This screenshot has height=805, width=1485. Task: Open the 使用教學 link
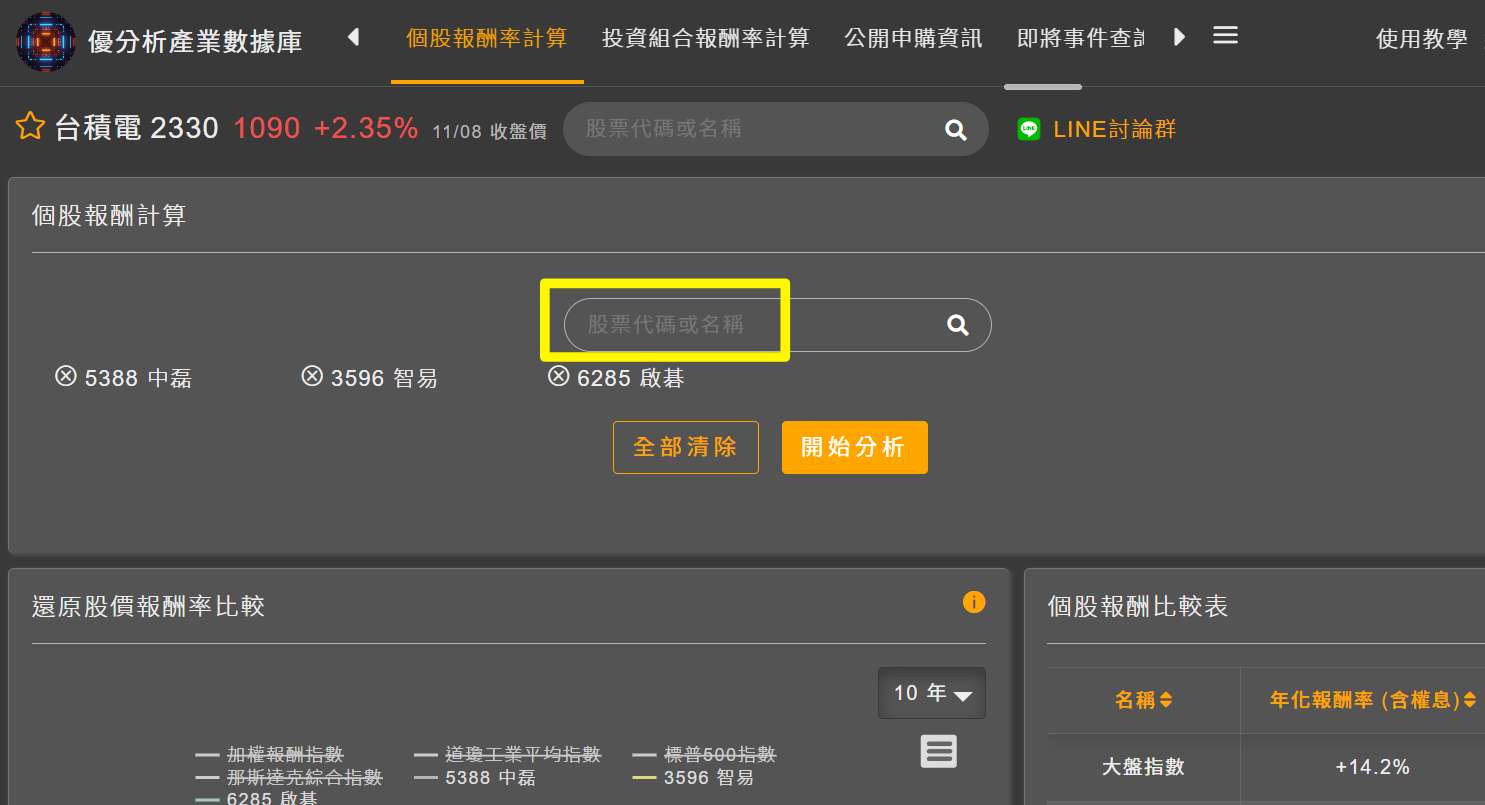pos(1422,39)
